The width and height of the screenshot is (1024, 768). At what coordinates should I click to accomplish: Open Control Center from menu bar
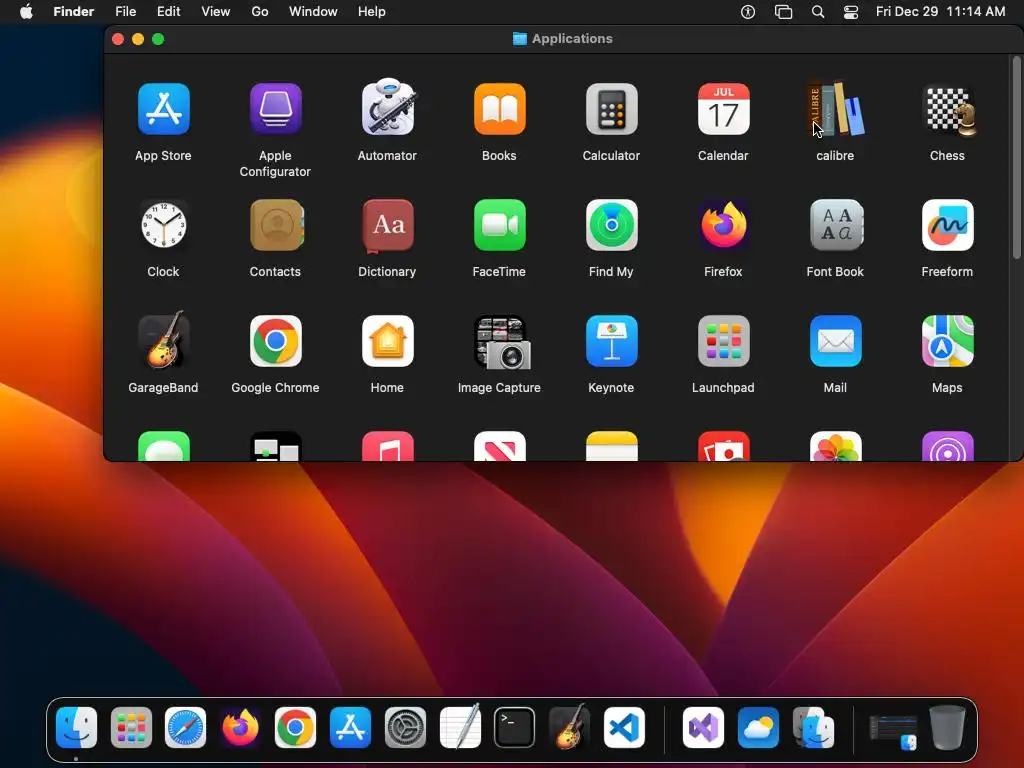pos(851,12)
